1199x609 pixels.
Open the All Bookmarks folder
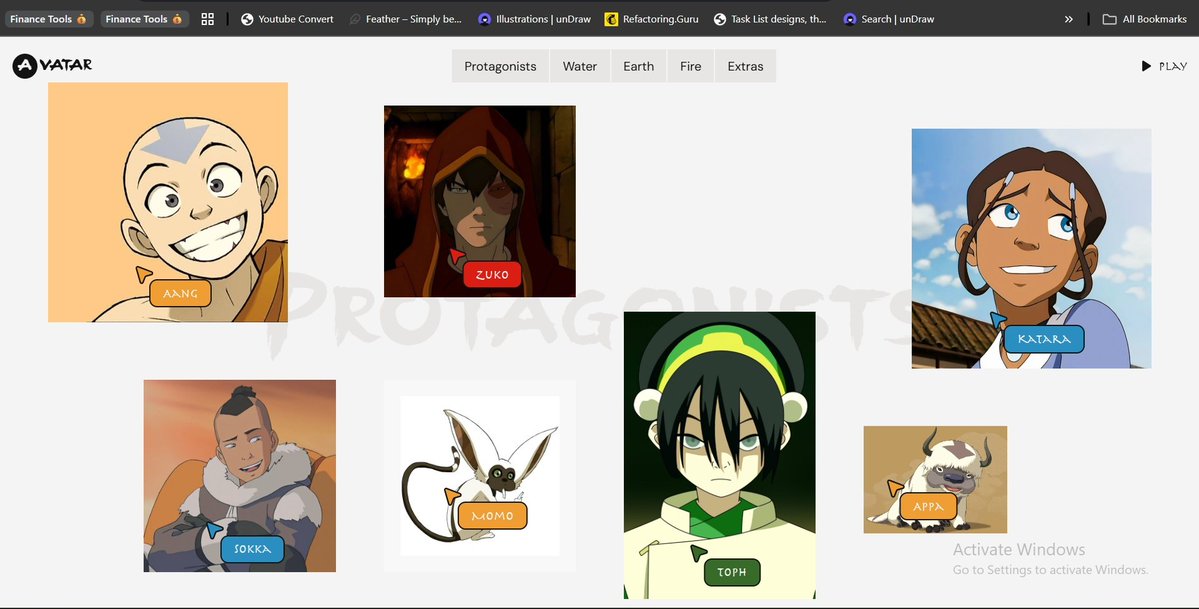coord(1145,19)
